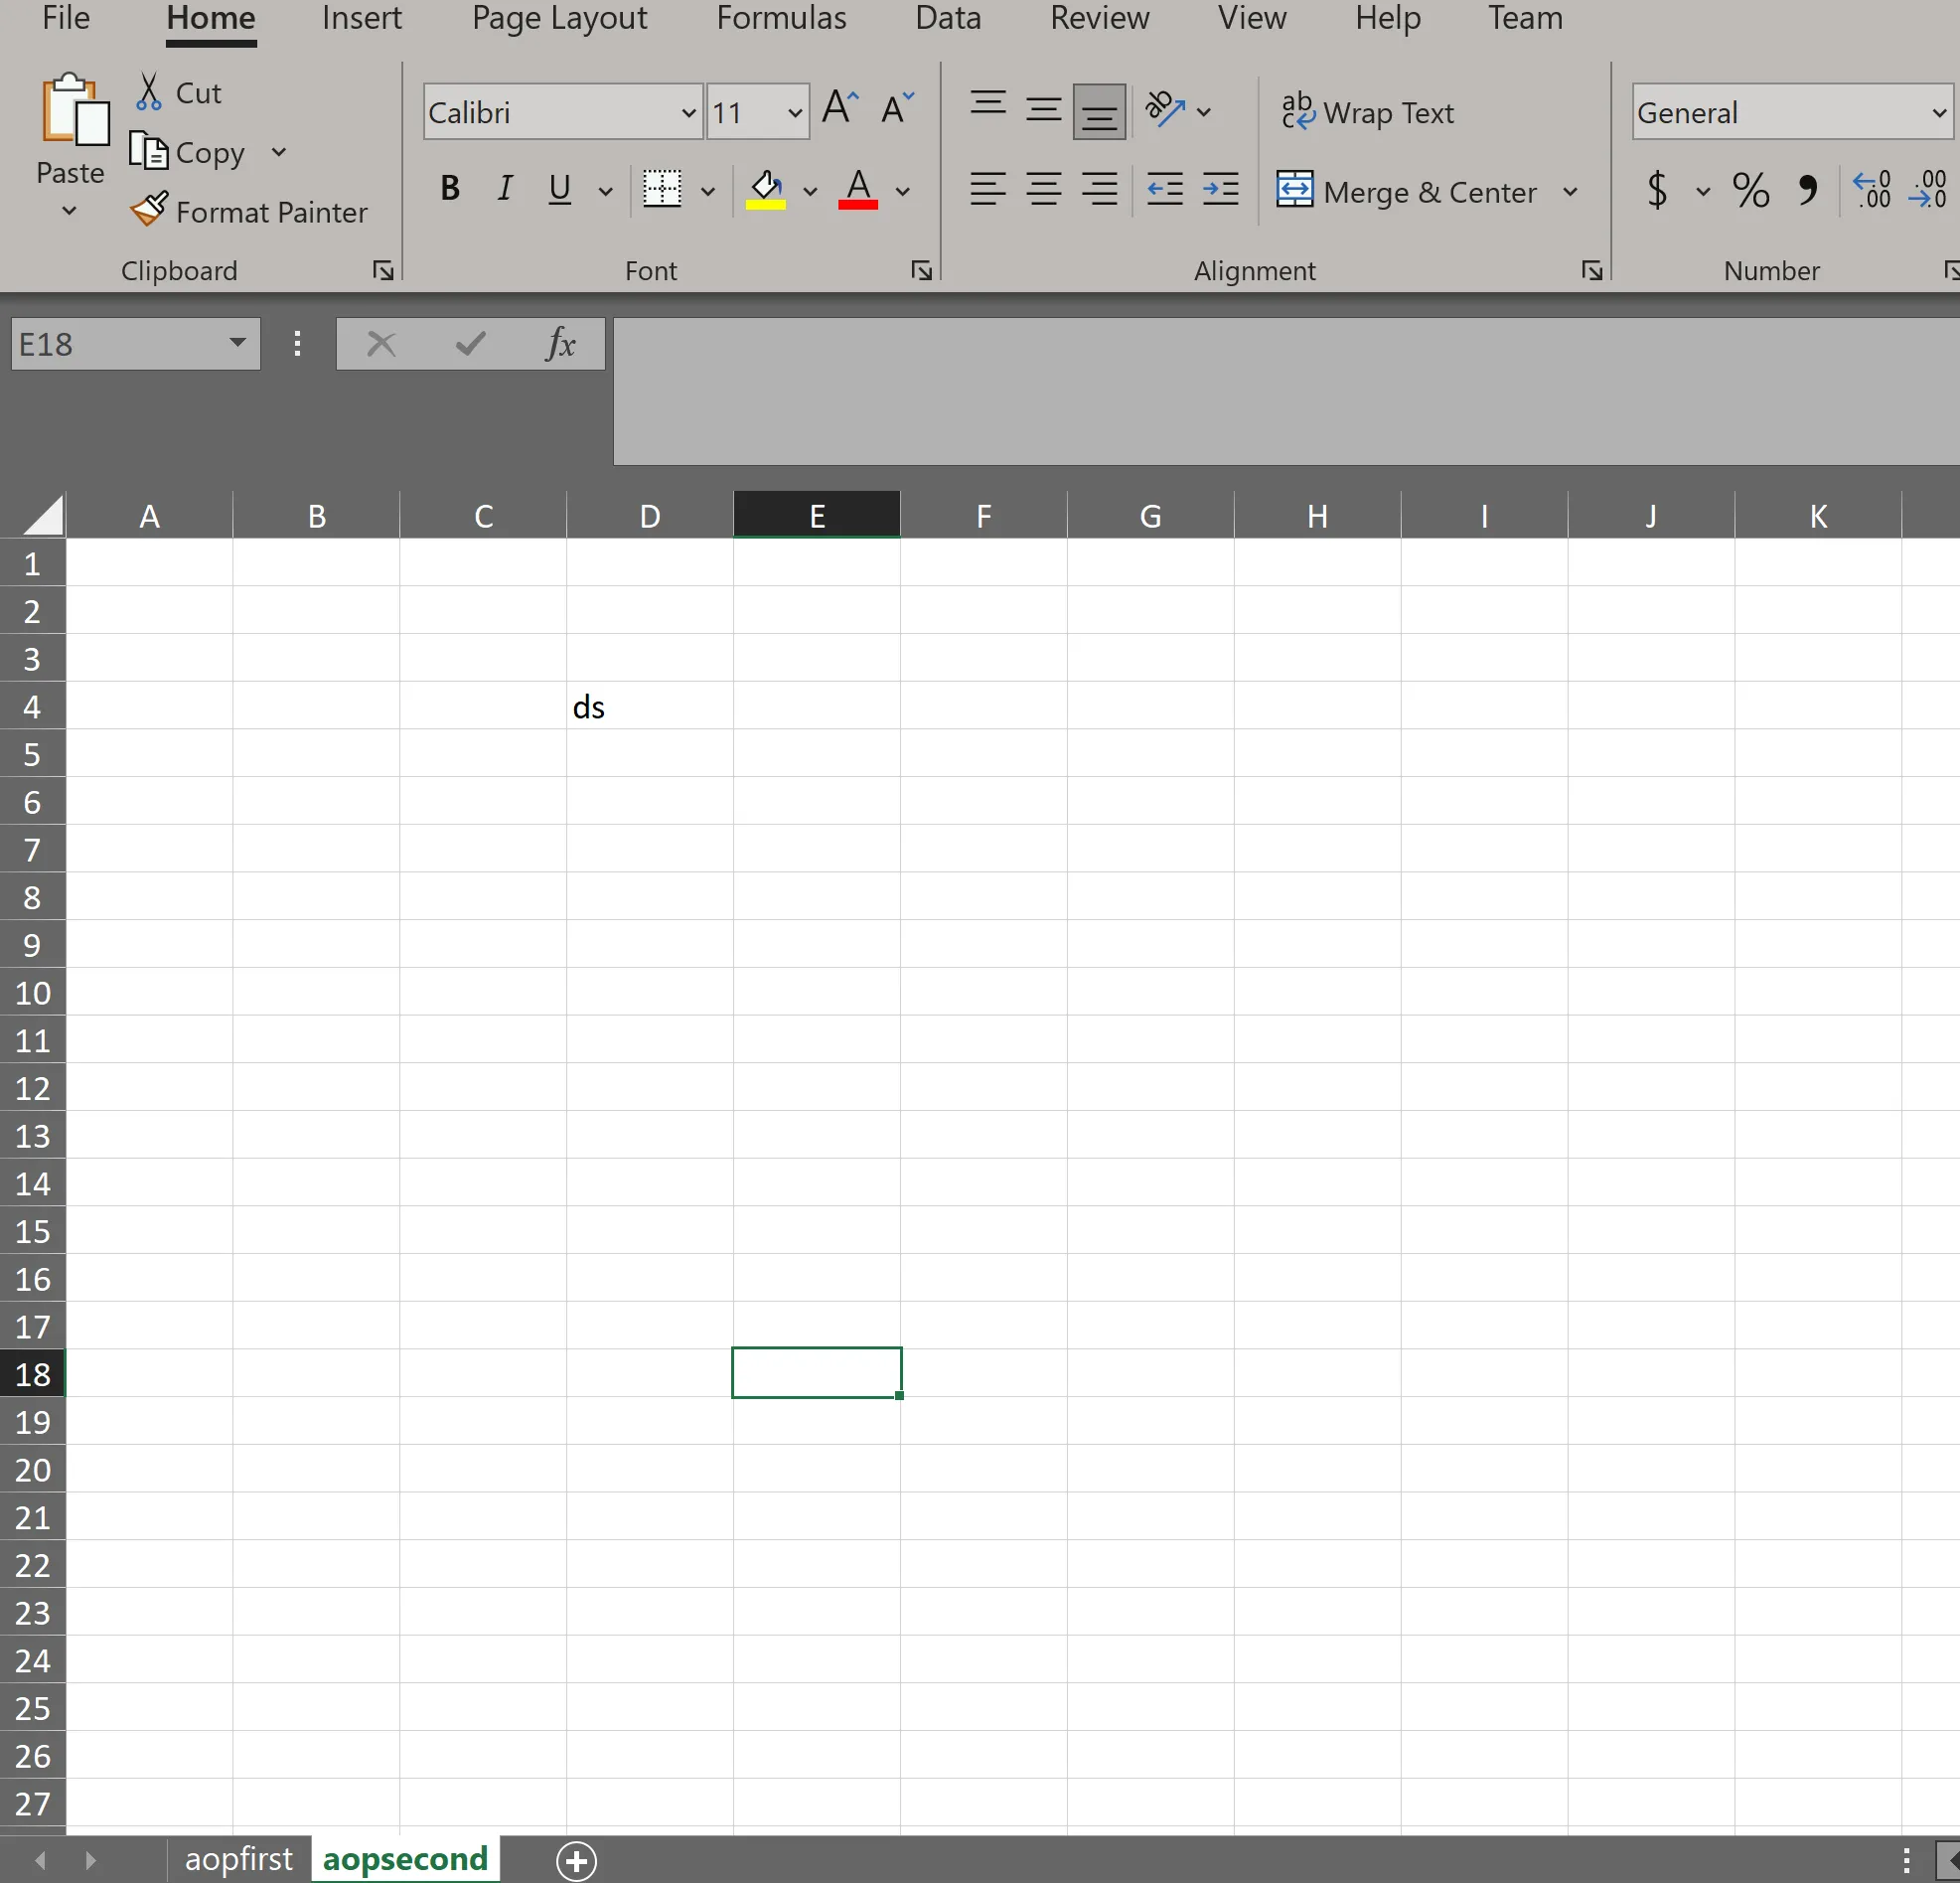The height and width of the screenshot is (1883, 1960).
Task: Open the General number format dropdown
Action: pos(1940,112)
